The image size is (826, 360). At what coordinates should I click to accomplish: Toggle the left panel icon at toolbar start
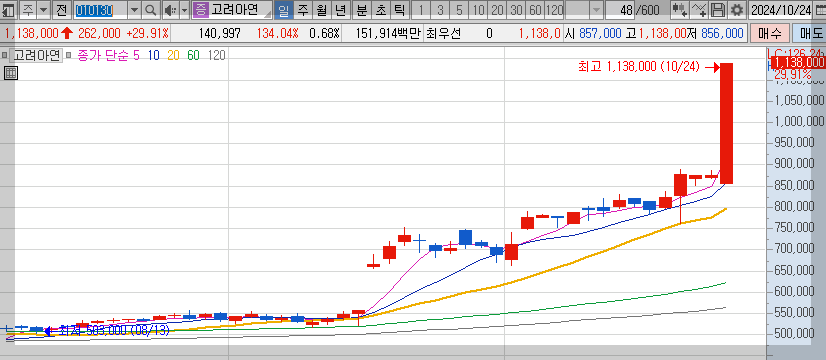[x=8, y=9]
